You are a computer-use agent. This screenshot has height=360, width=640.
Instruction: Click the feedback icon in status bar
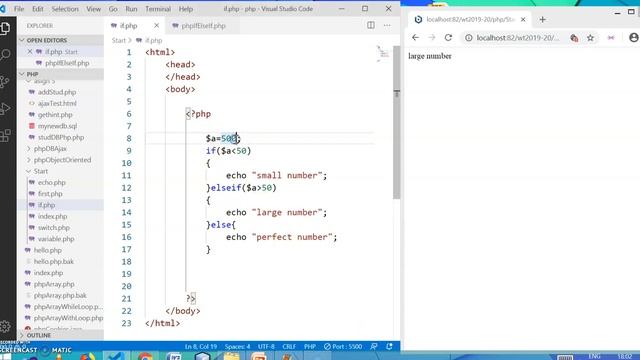[x=374, y=347]
